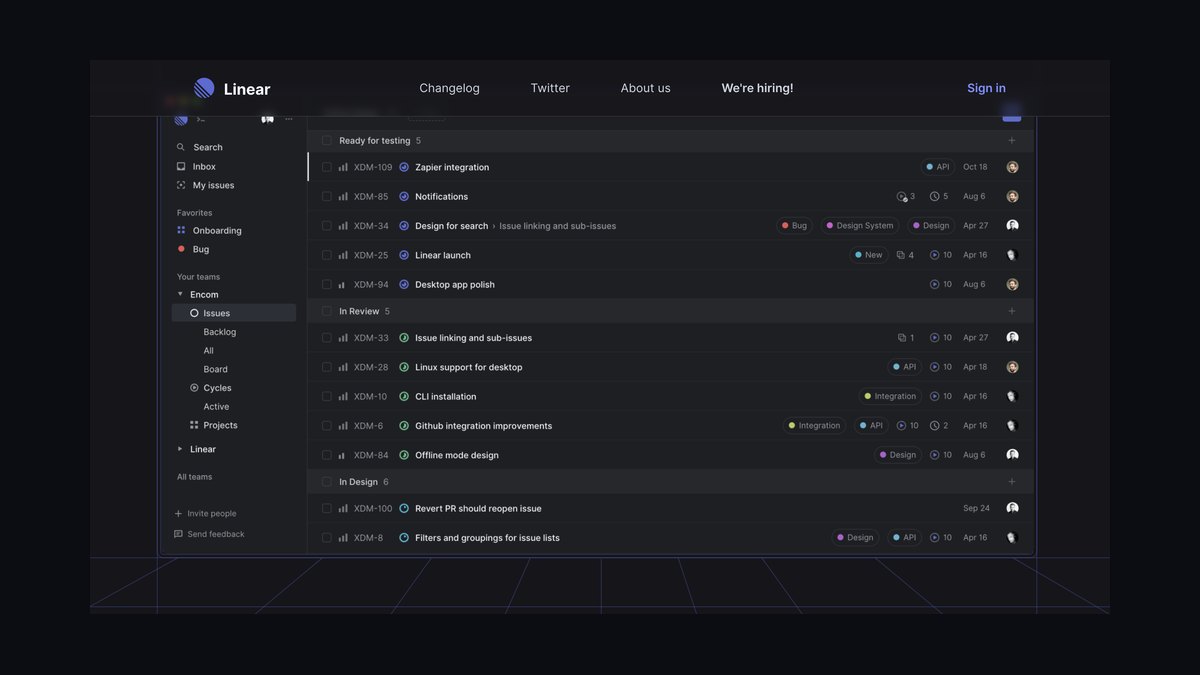Click the priority bars icon for XDM-109

click(343, 167)
